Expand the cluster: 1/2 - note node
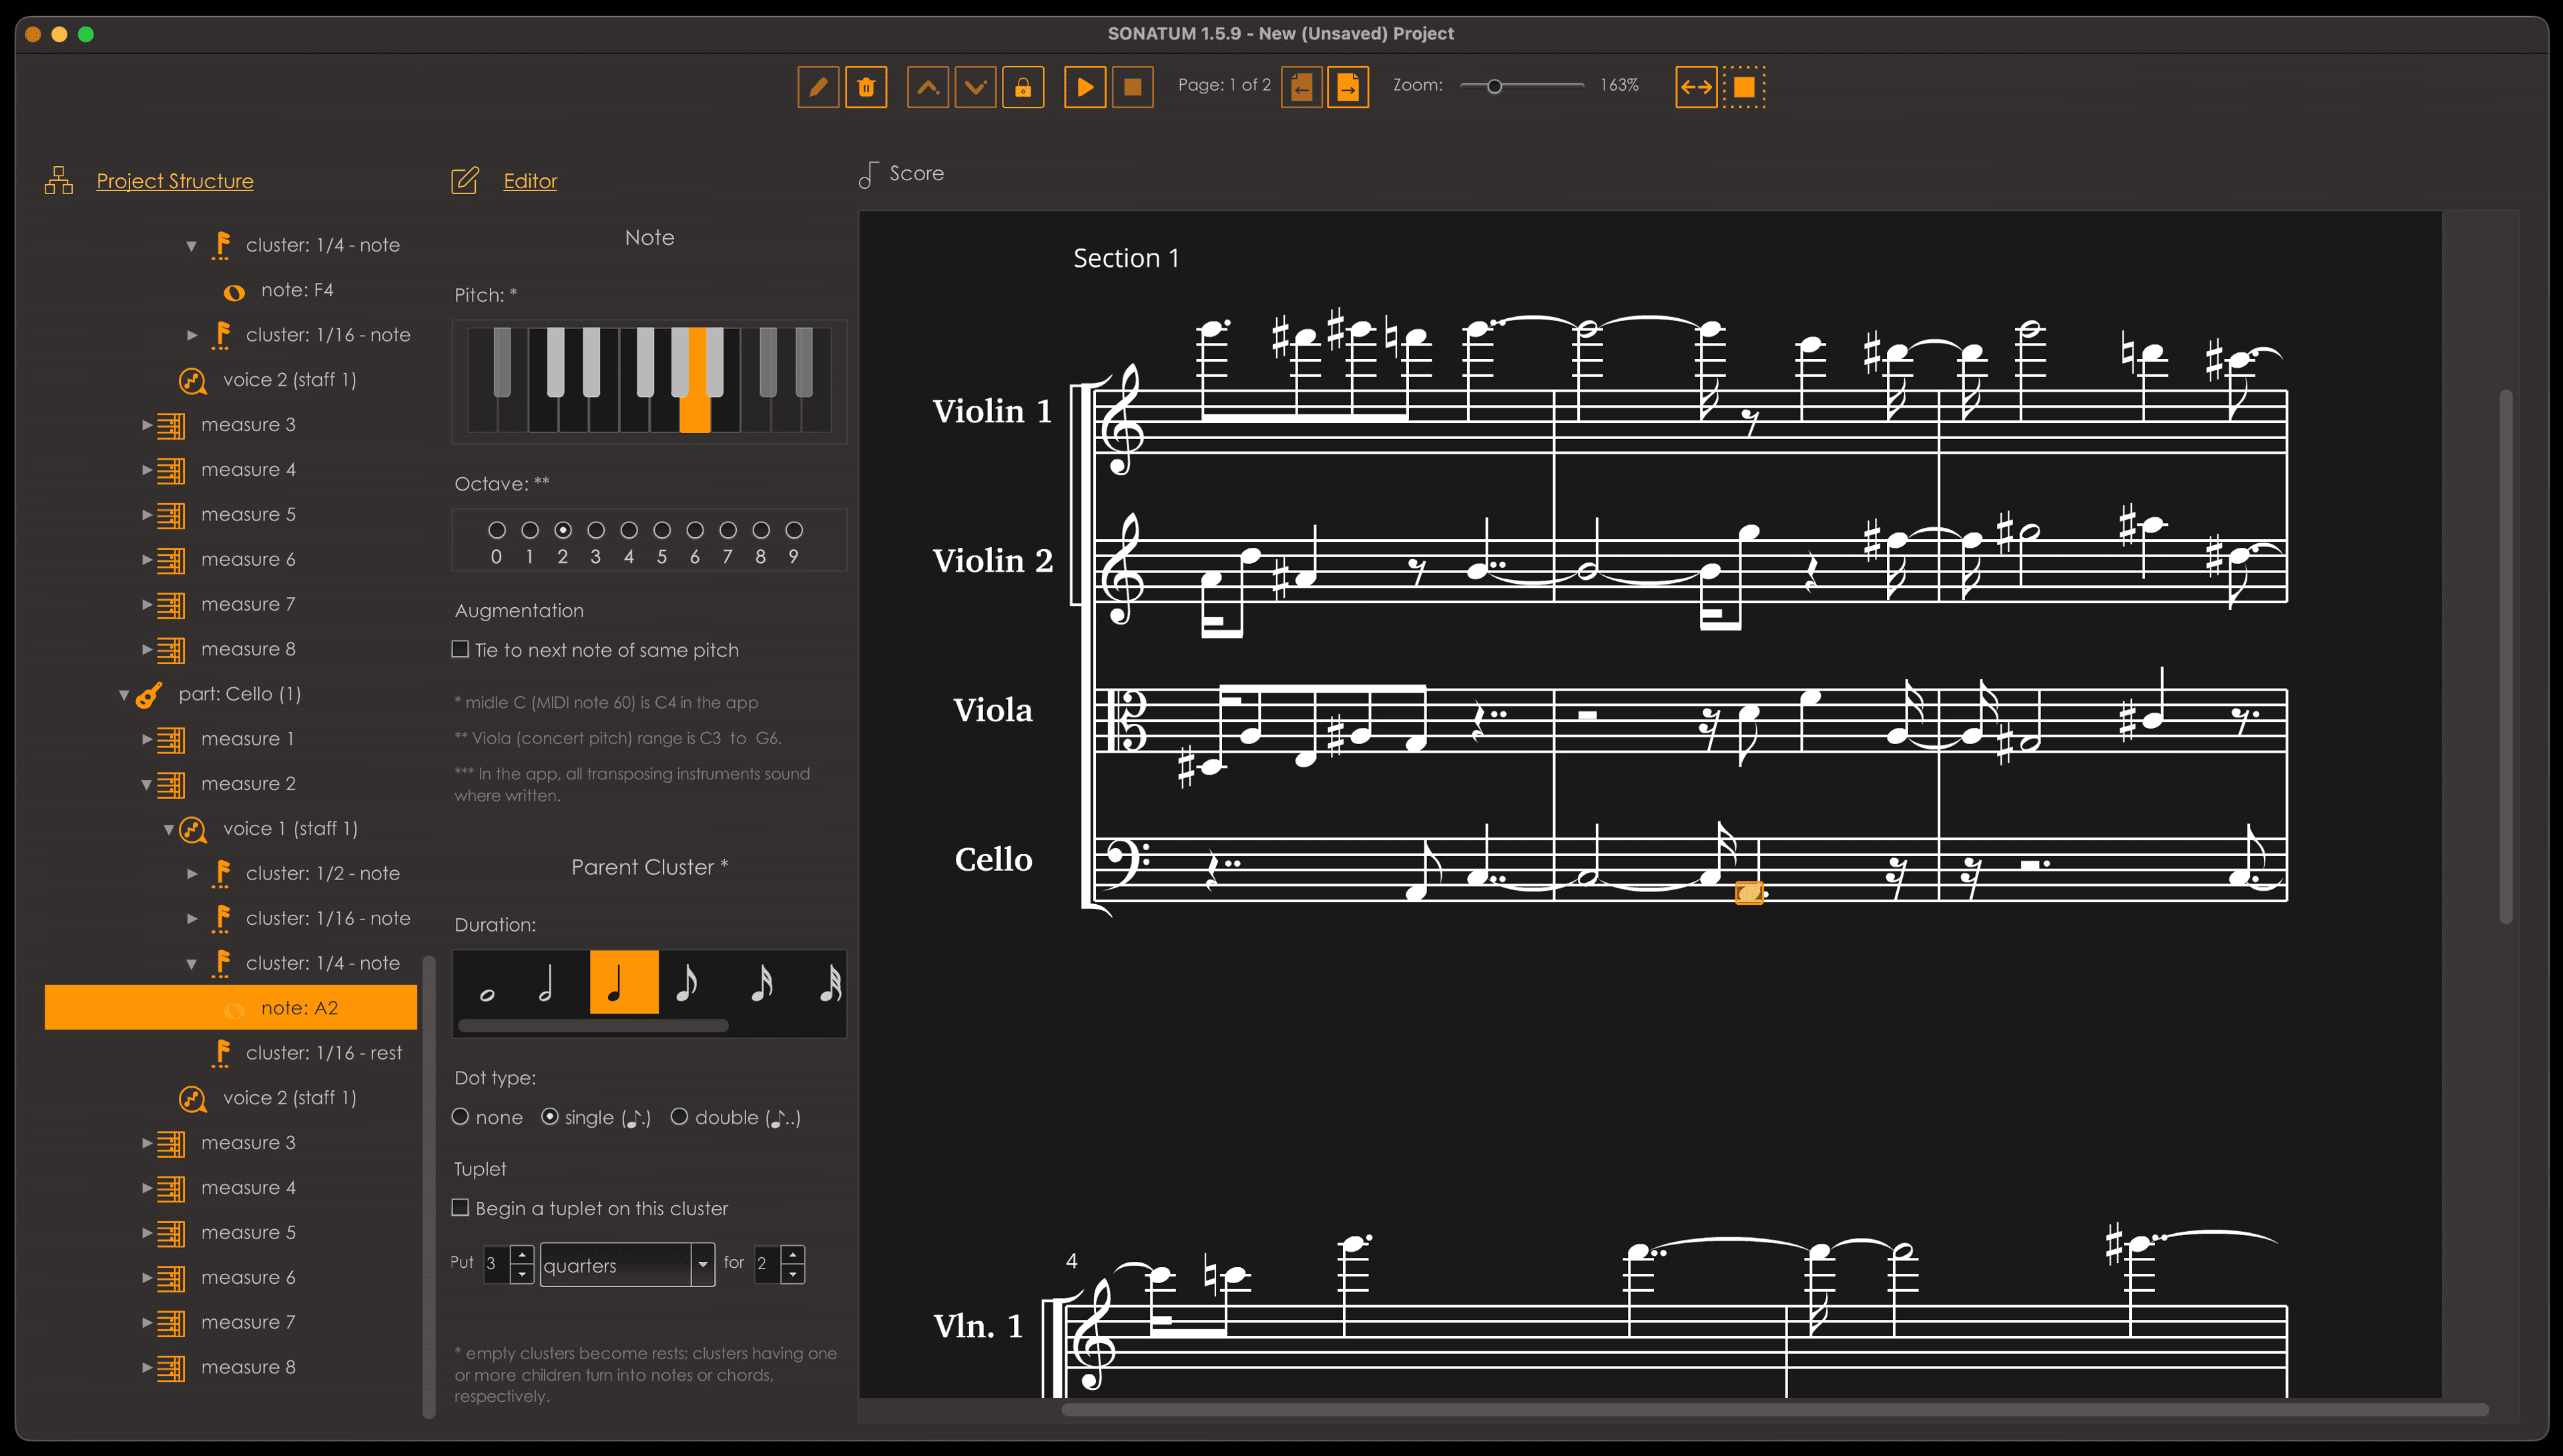Viewport: 2563px width, 1456px height. [192, 874]
